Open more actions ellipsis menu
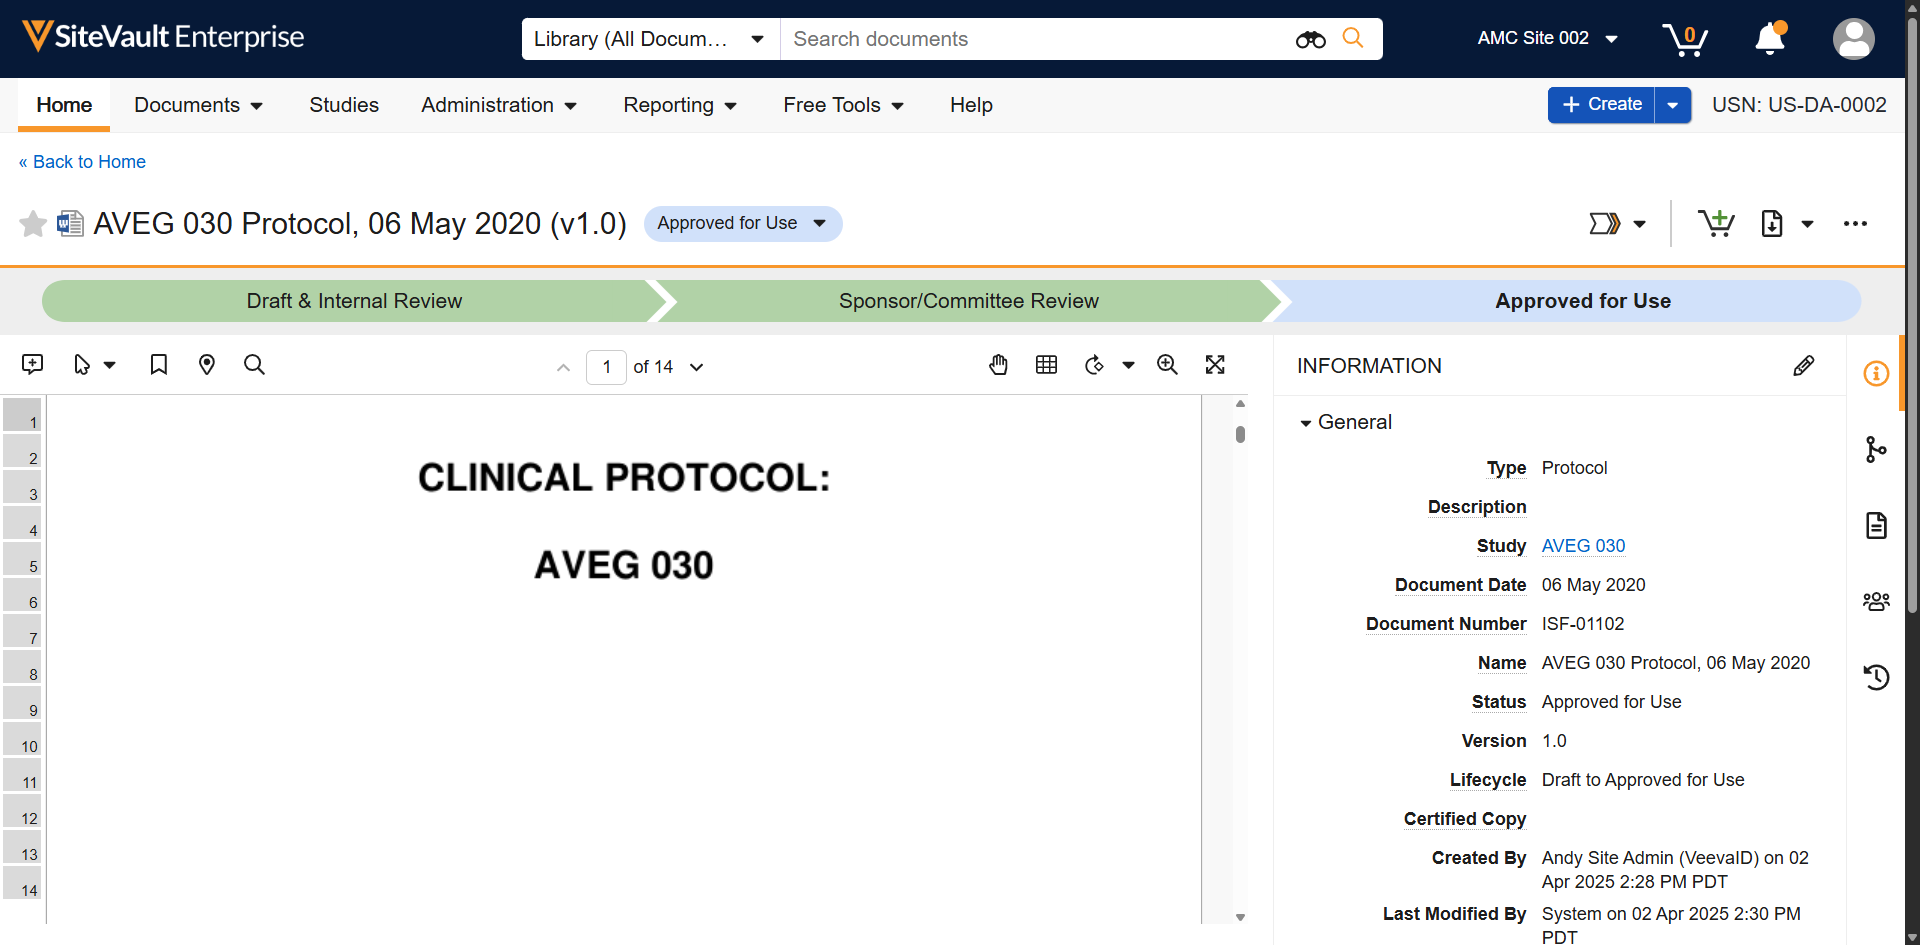This screenshot has height=945, width=1920. click(x=1855, y=223)
